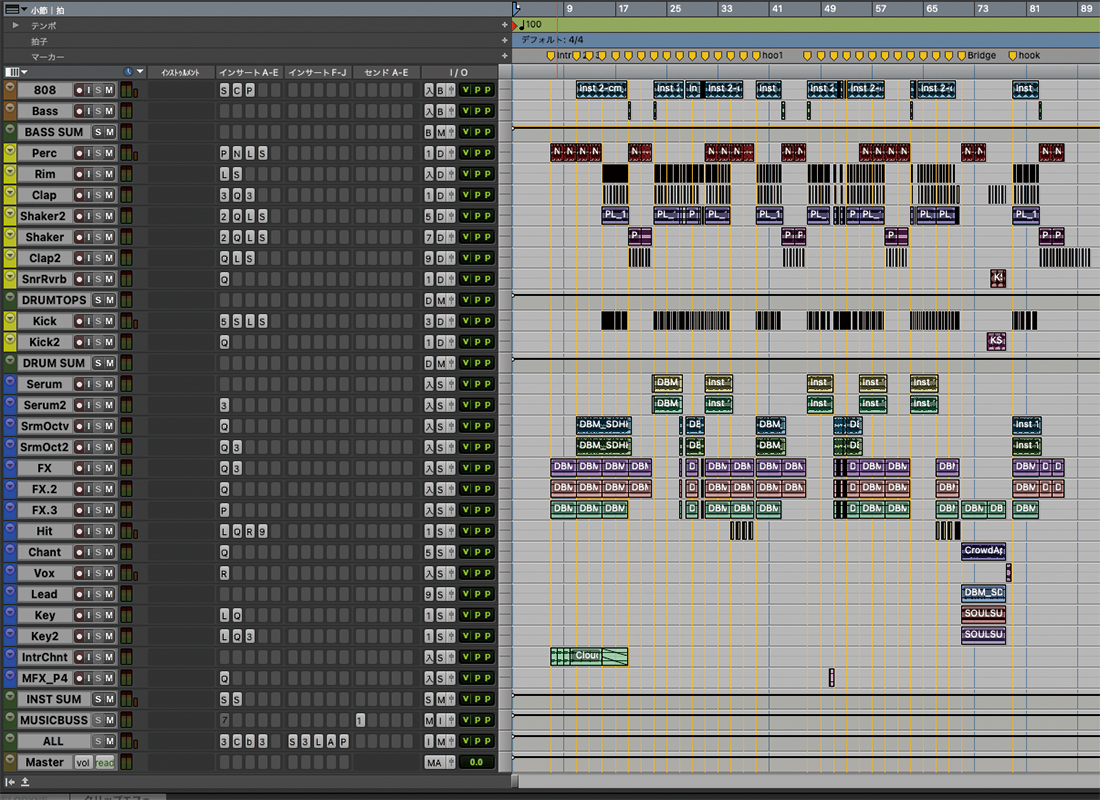
Task: Open insert C on the 808 track
Action: 236,90
